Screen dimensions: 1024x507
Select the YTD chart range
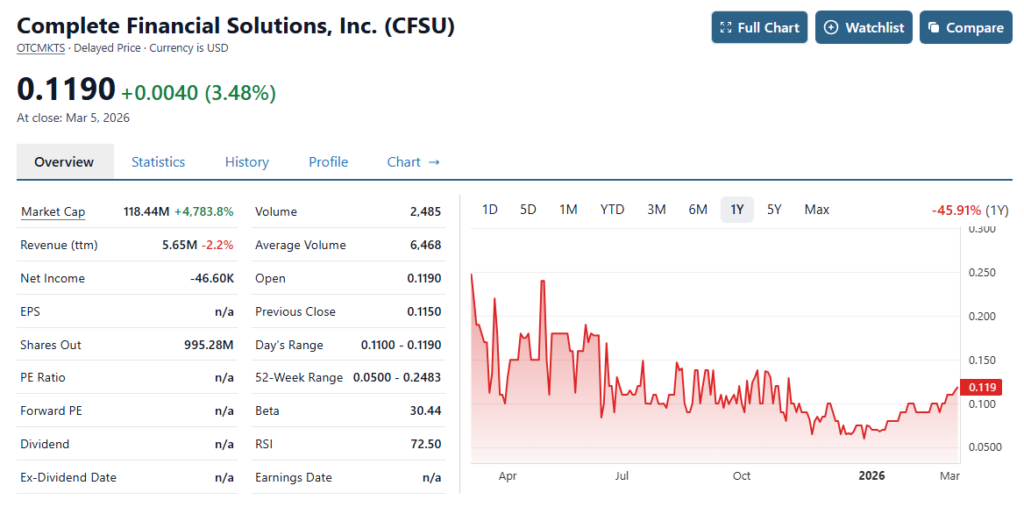pyautogui.click(x=612, y=209)
